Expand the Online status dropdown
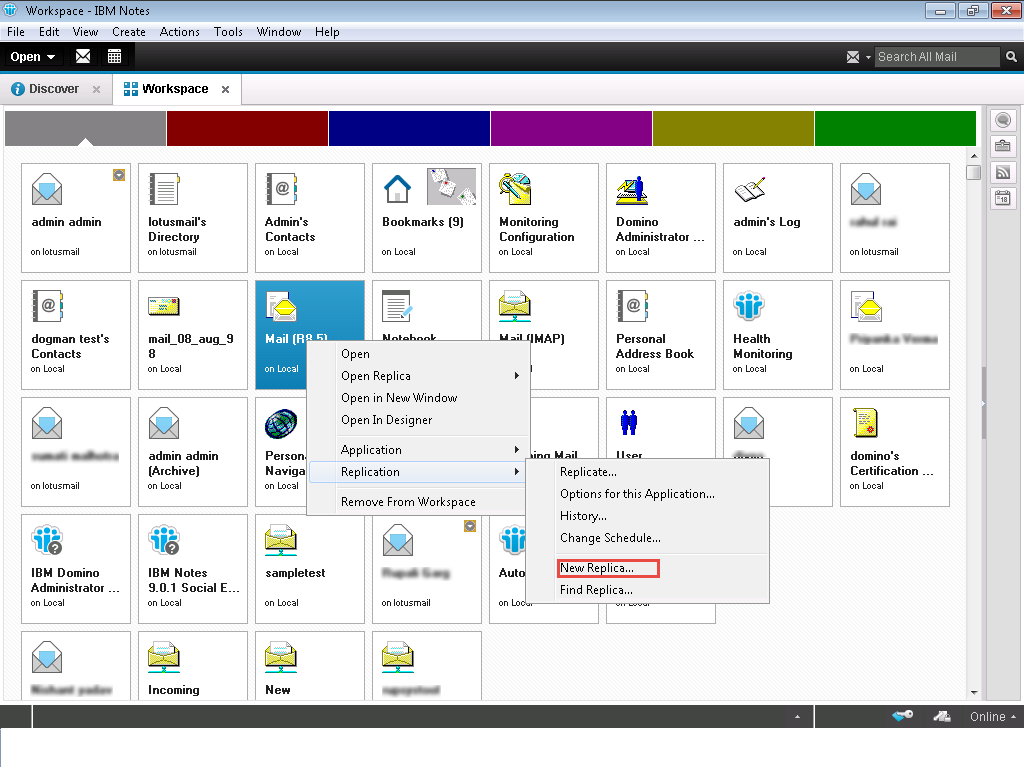This screenshot has width=1024, height=767. pos(993,717)
